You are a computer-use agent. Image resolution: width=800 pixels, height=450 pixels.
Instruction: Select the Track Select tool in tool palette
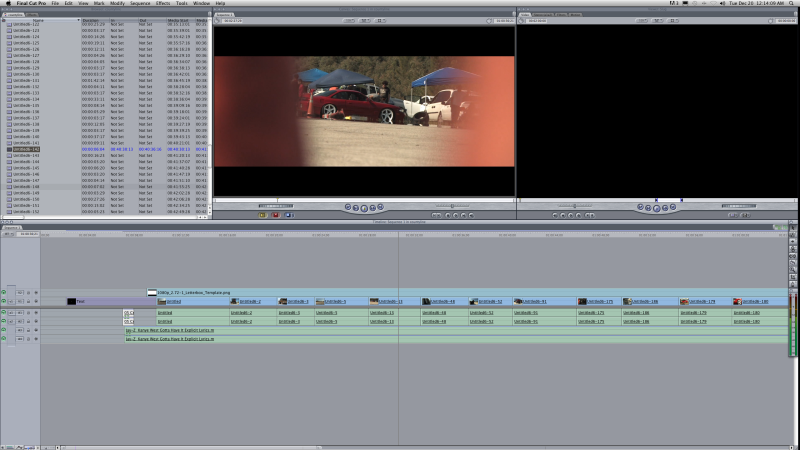tap(792, 242)
